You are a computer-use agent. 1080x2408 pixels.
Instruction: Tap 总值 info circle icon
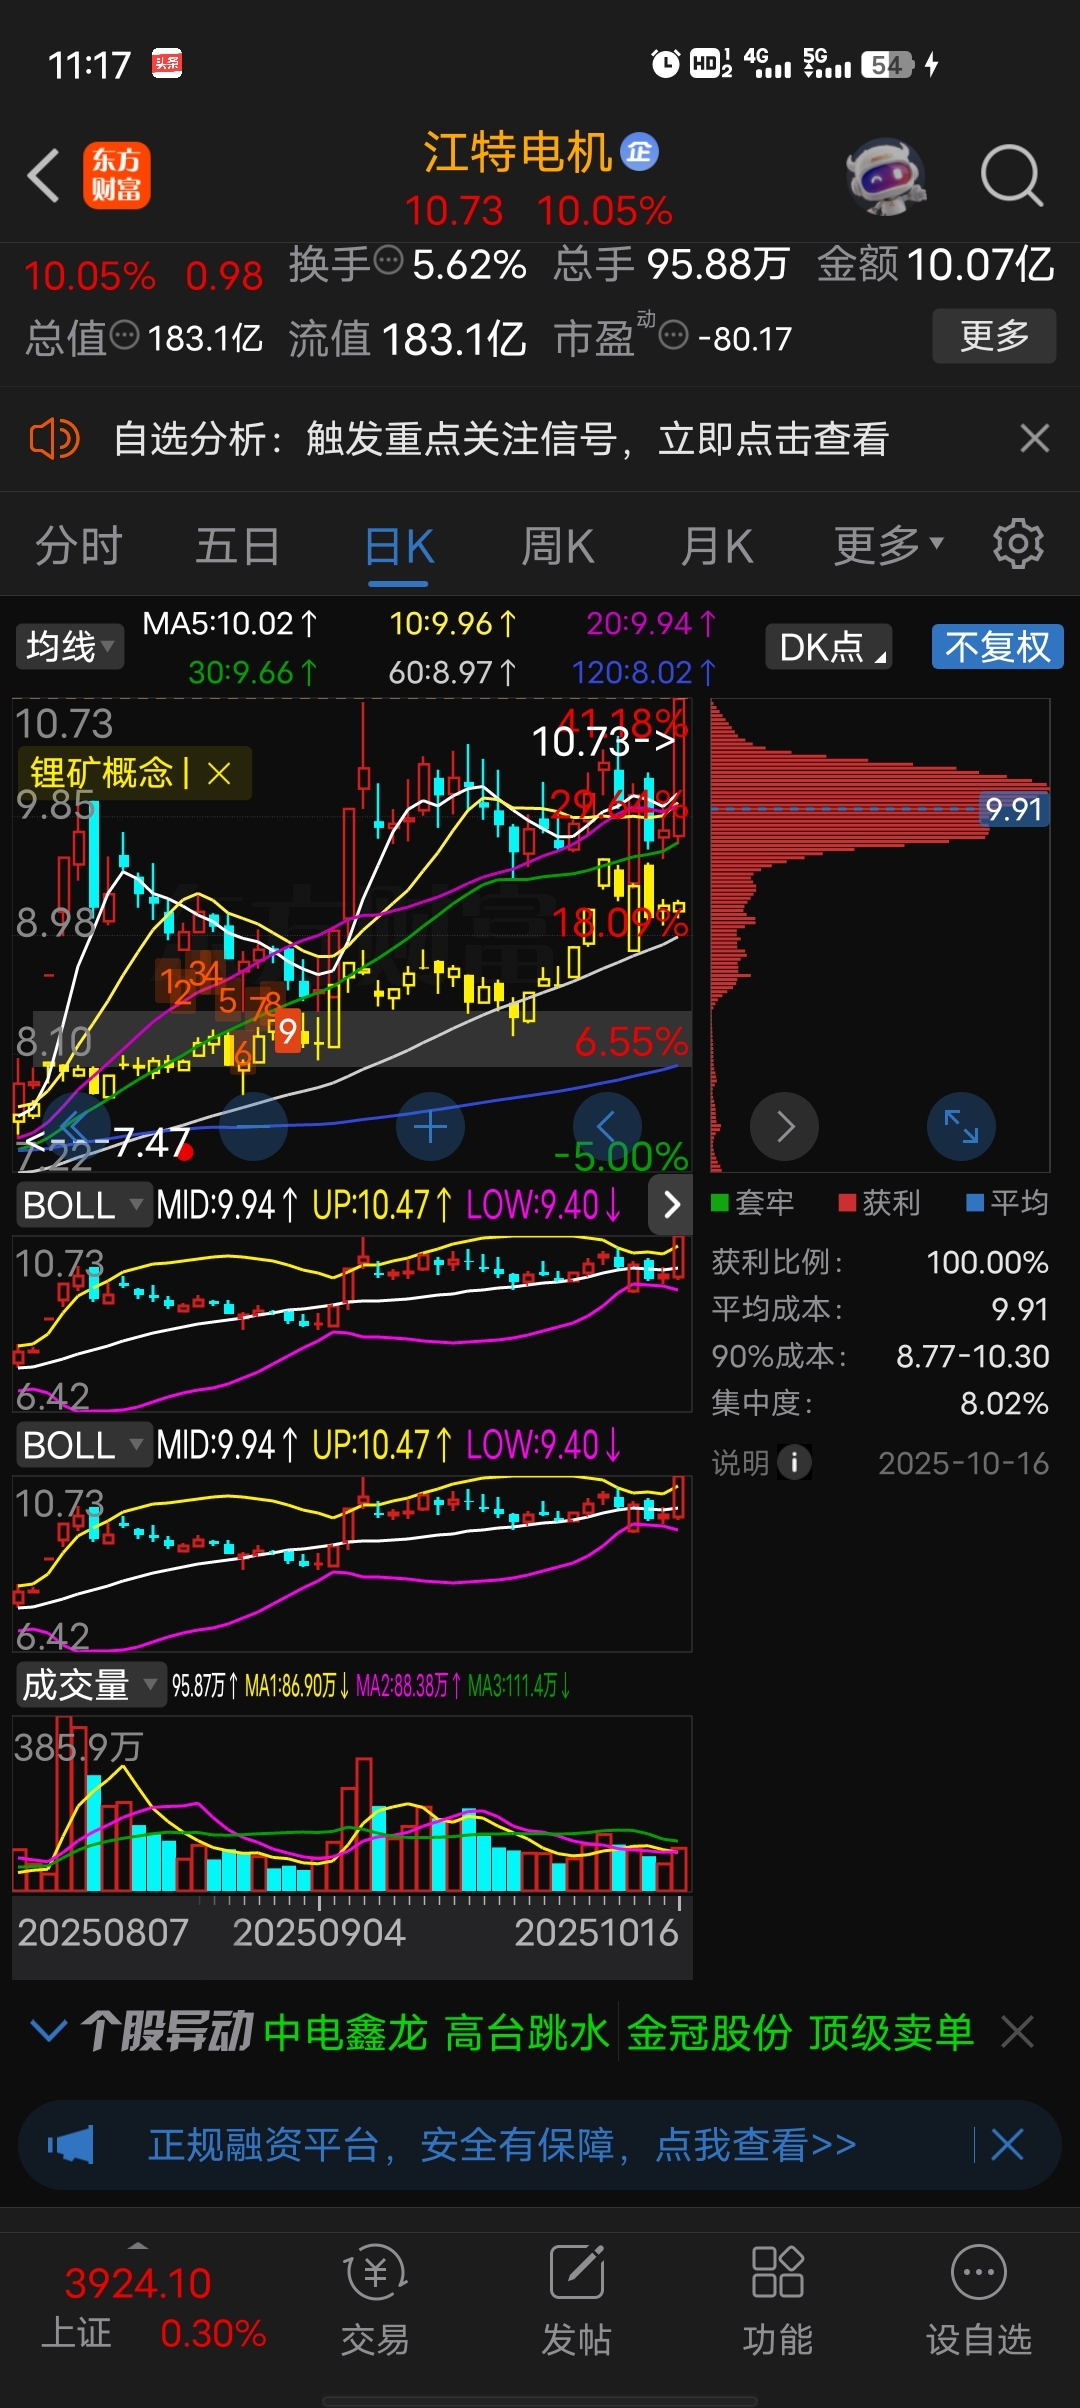pyautogui.click(x=124, y=335)
